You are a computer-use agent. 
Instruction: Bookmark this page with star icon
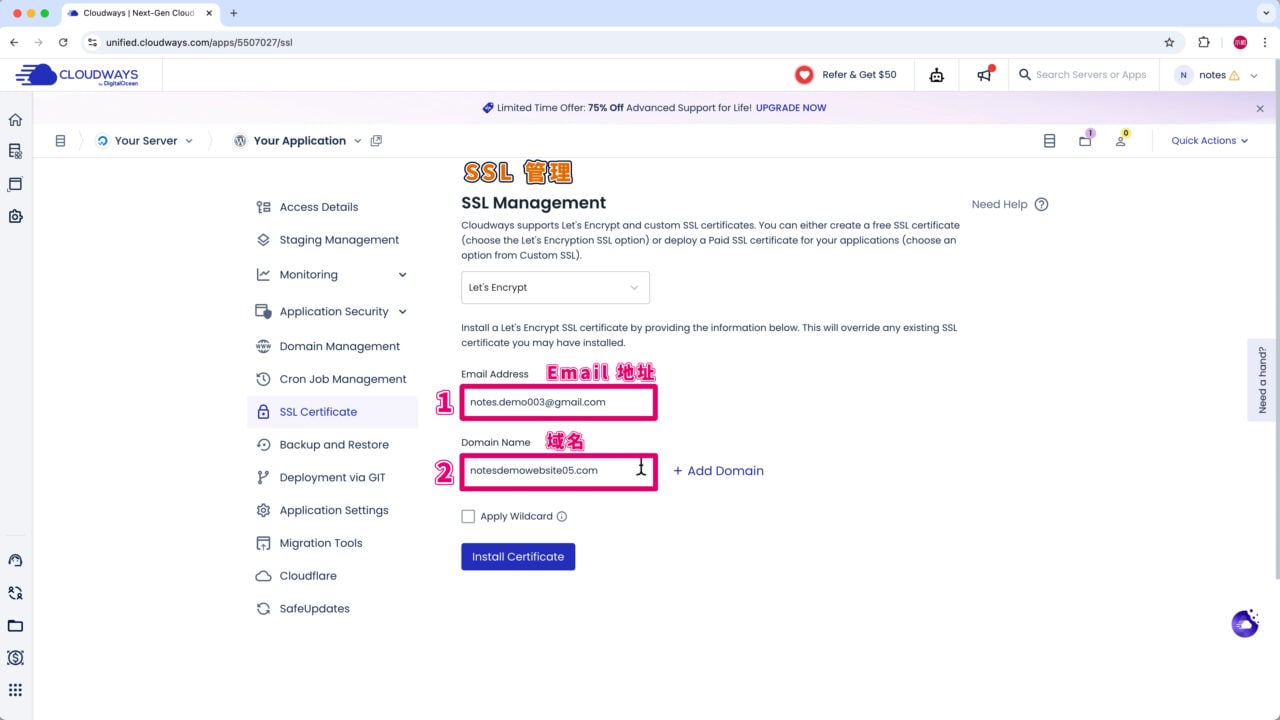click(1169, 43)
